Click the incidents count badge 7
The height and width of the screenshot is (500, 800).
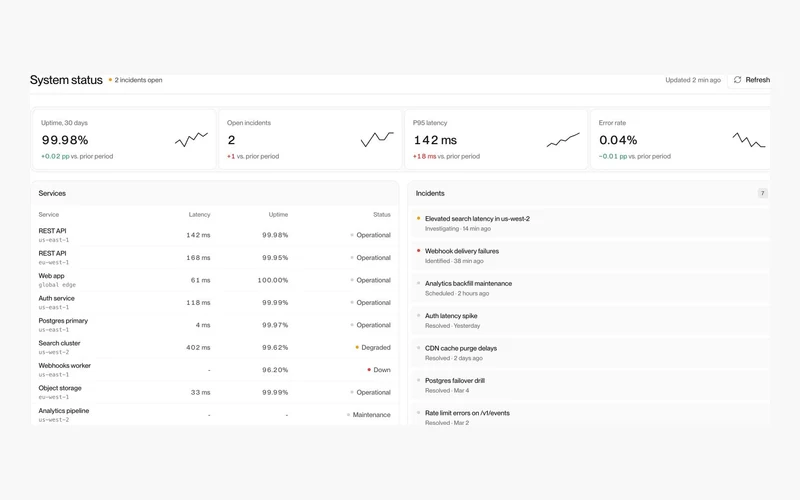coord(762,193)
